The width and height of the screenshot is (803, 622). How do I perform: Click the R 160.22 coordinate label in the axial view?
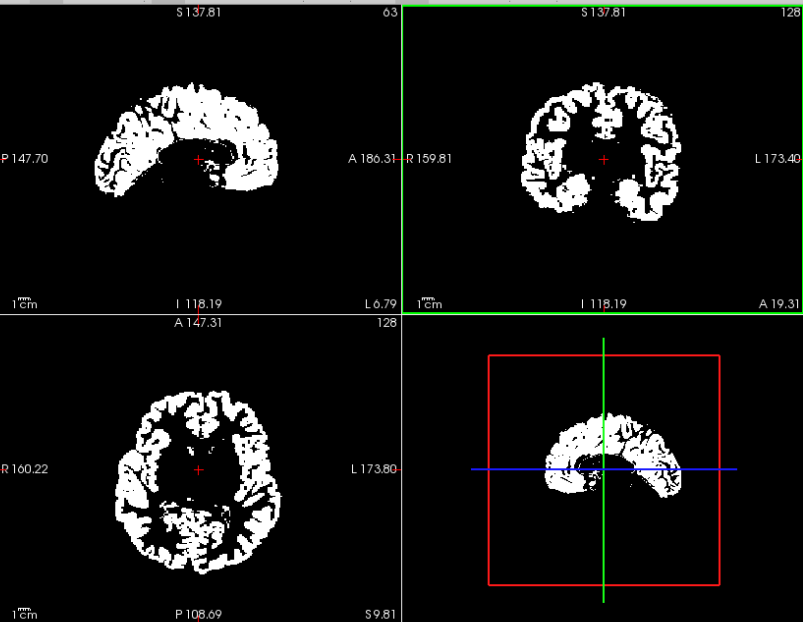(23, 468)
